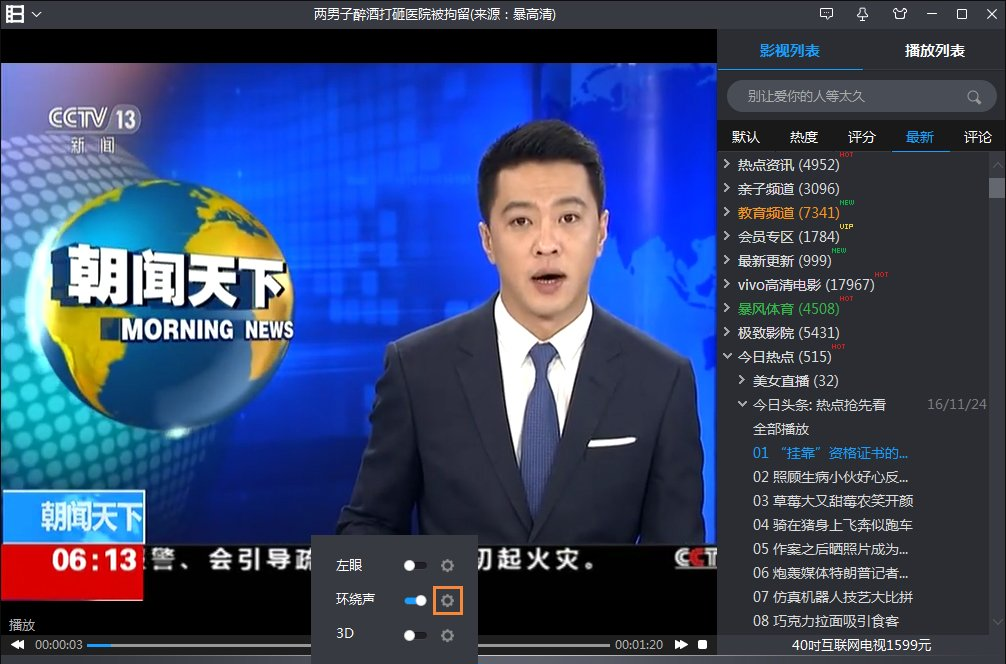The width and height of the screenshot is (1006, 664).
Task: Open settings gear for 环绕声
Action: 448,600
